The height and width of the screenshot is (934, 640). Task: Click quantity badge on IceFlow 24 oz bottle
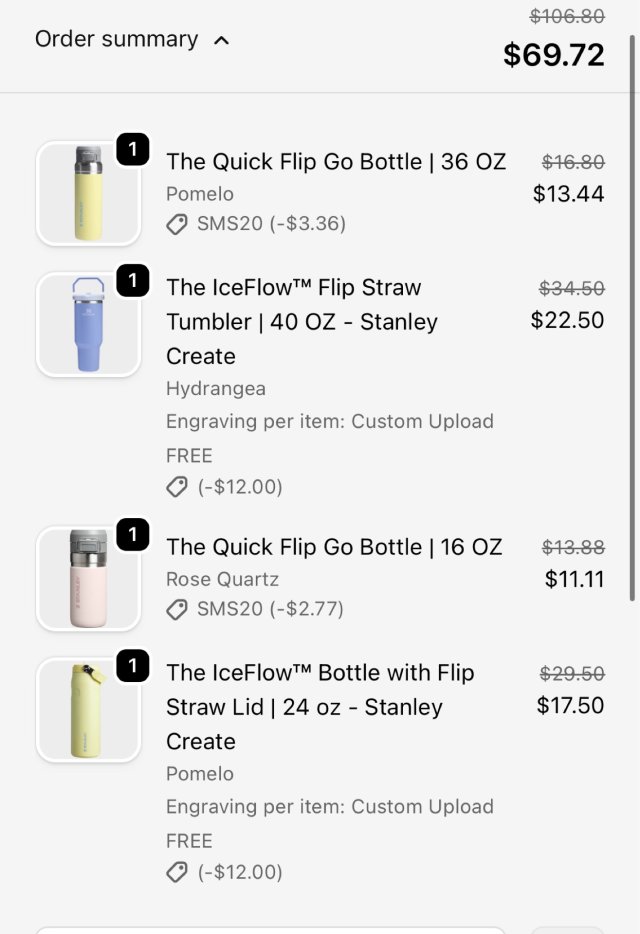[x=133, y=665]
